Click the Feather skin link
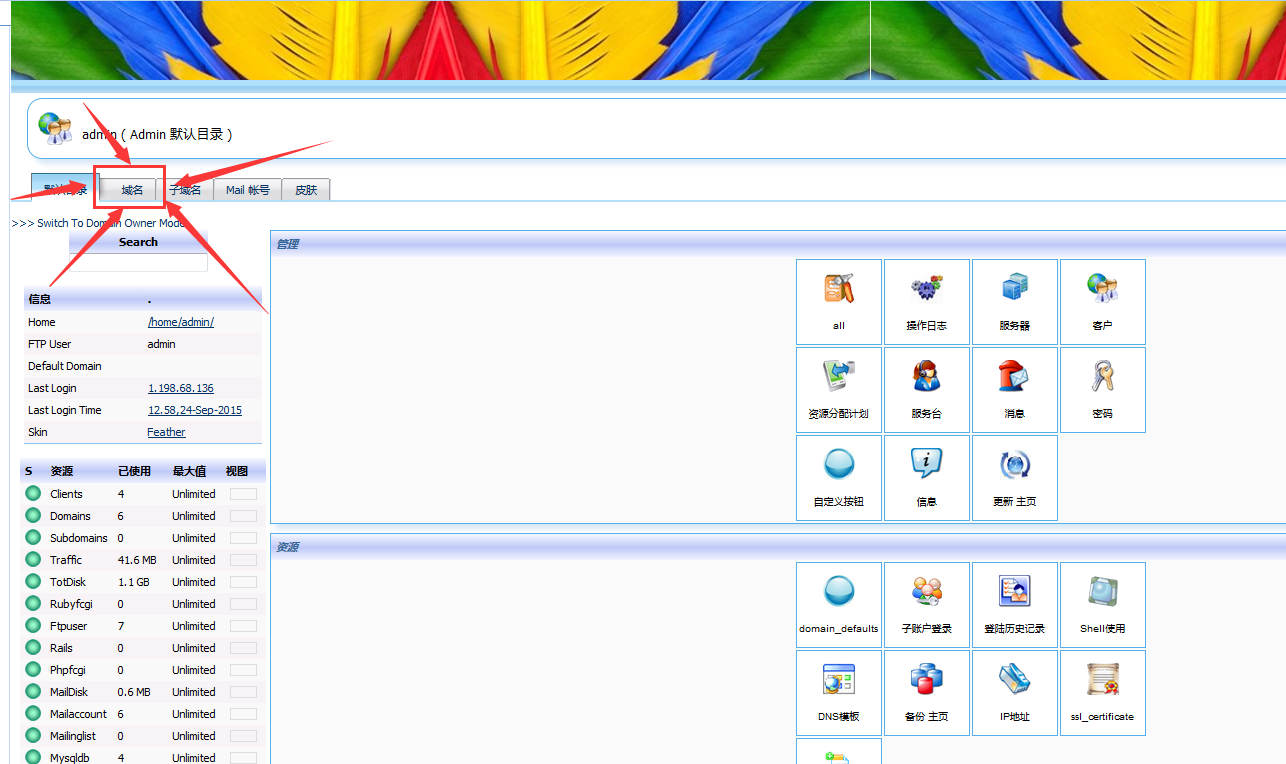 click(166, 432)
